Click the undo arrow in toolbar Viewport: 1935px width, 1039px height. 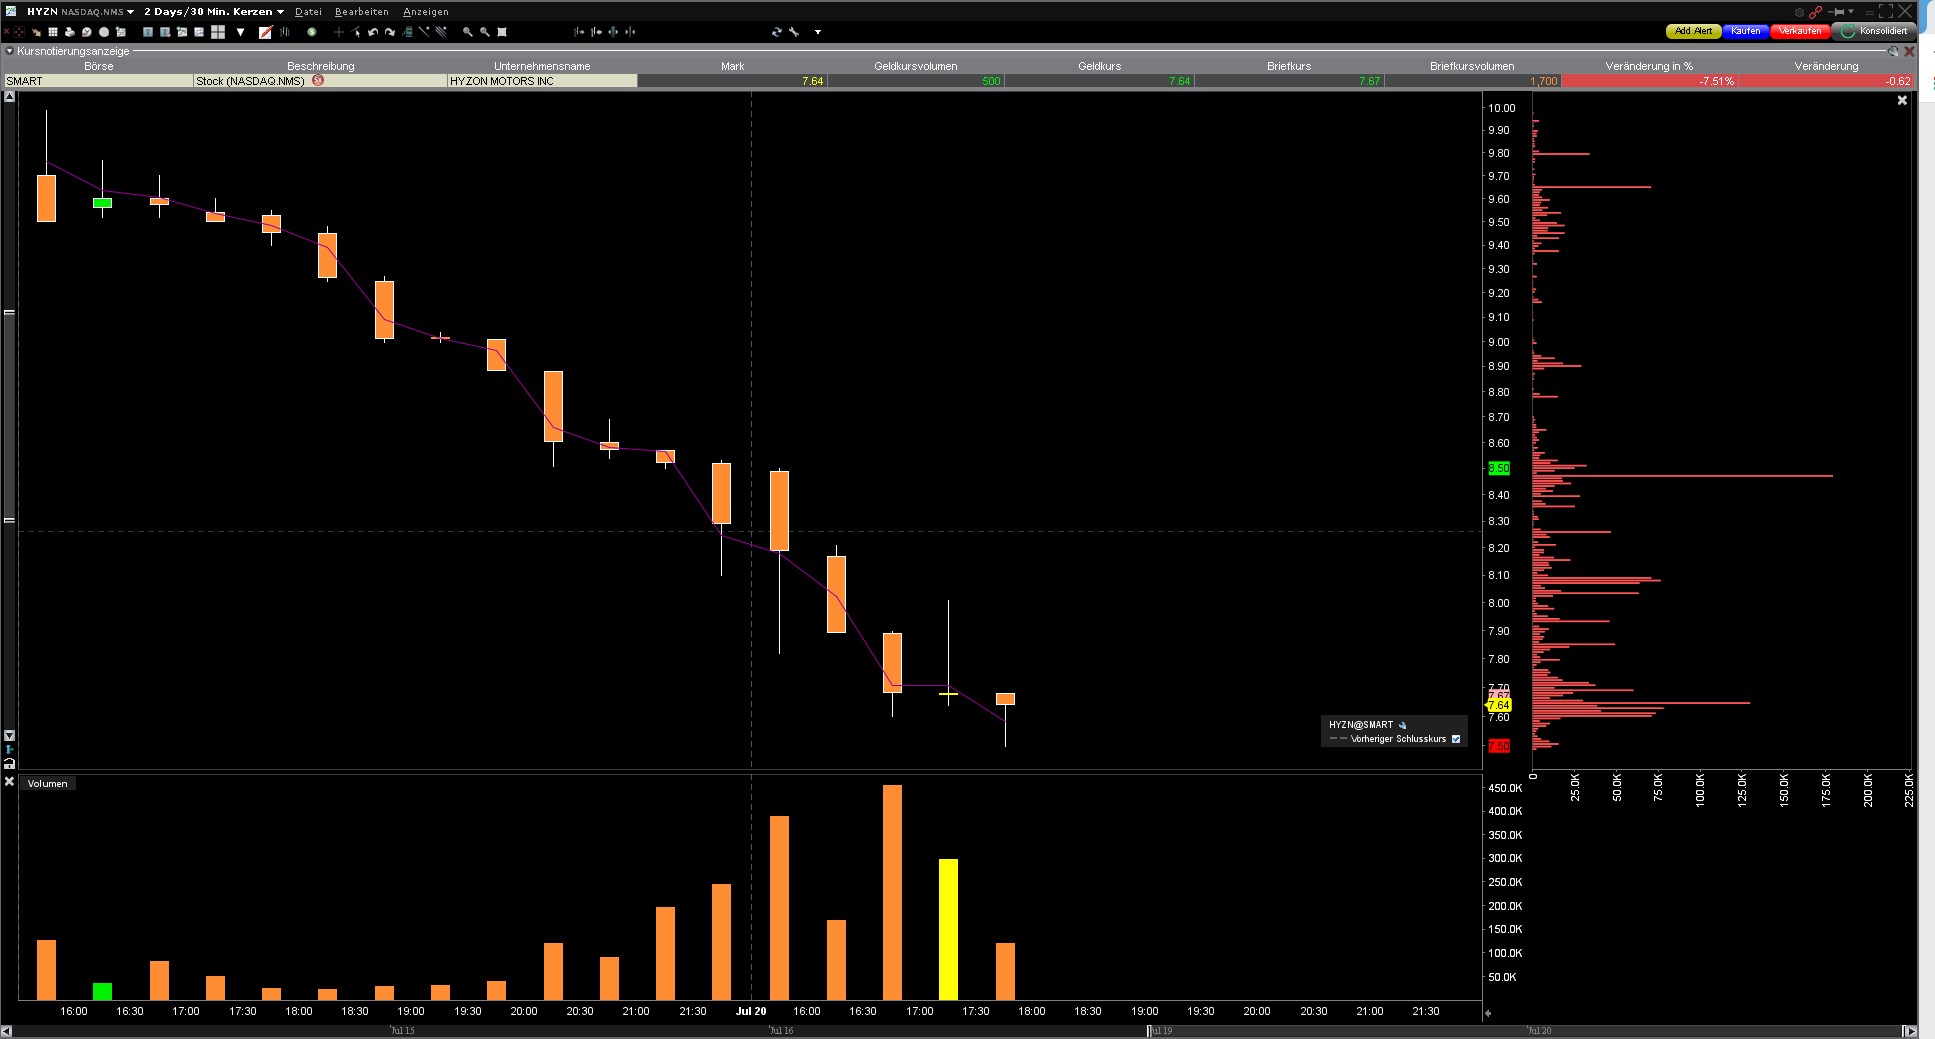coord(373,32)
